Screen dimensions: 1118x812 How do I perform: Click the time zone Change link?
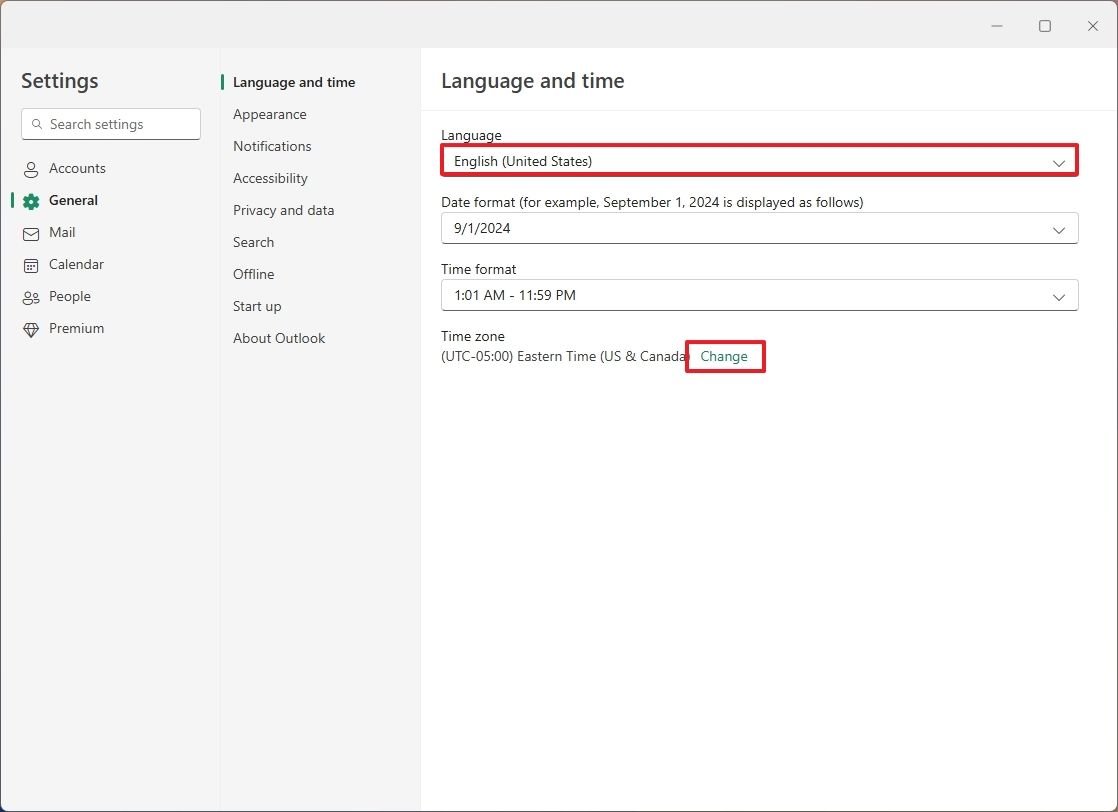click(724, 356)
